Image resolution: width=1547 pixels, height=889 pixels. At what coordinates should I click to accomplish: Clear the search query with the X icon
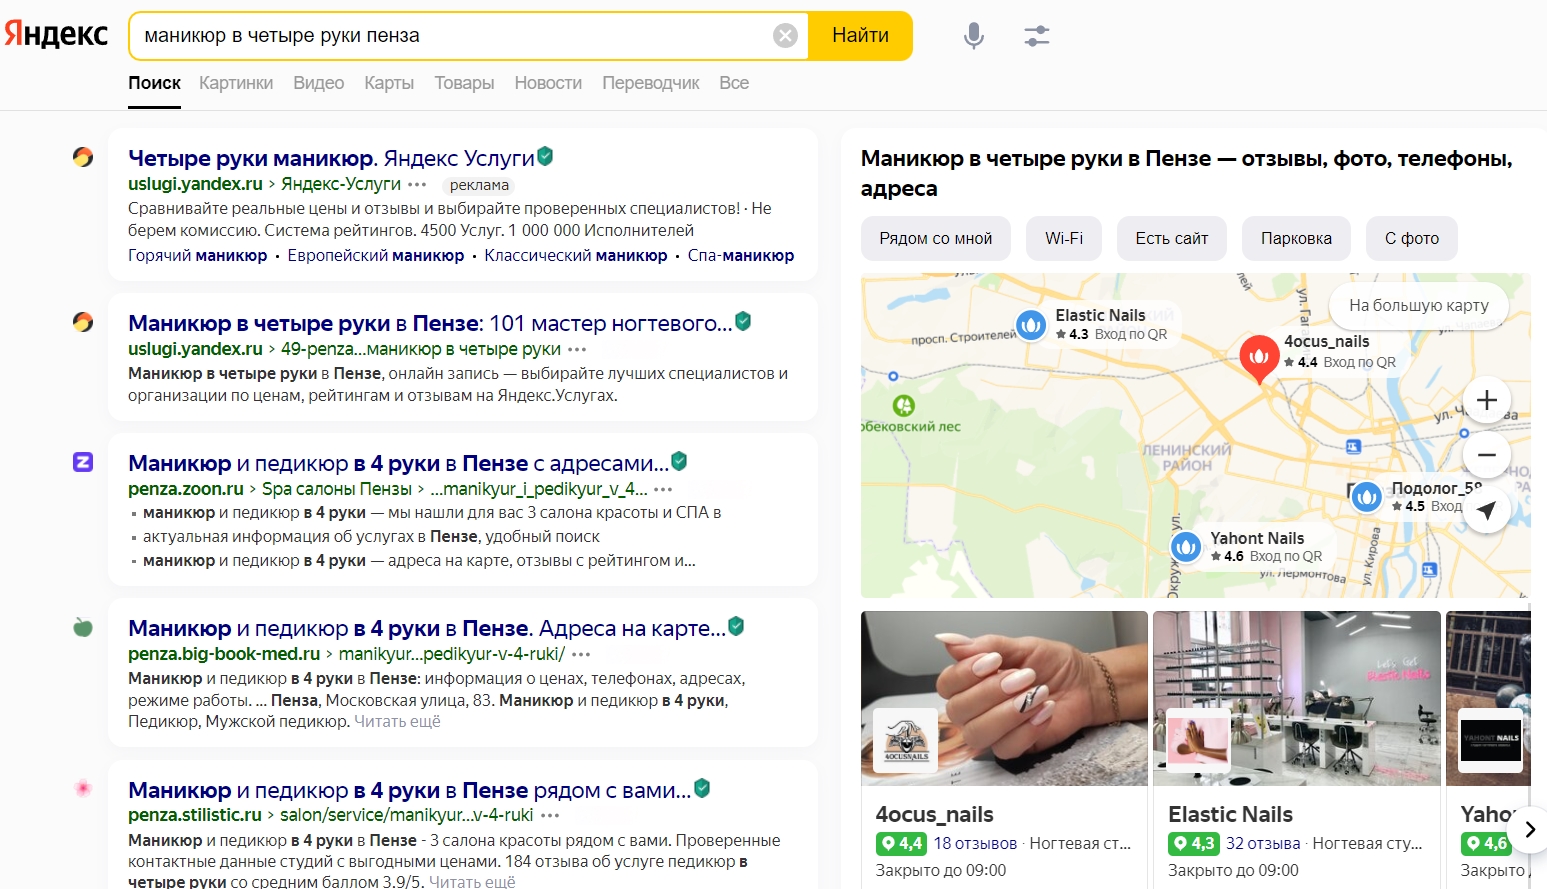click(785, 35)
